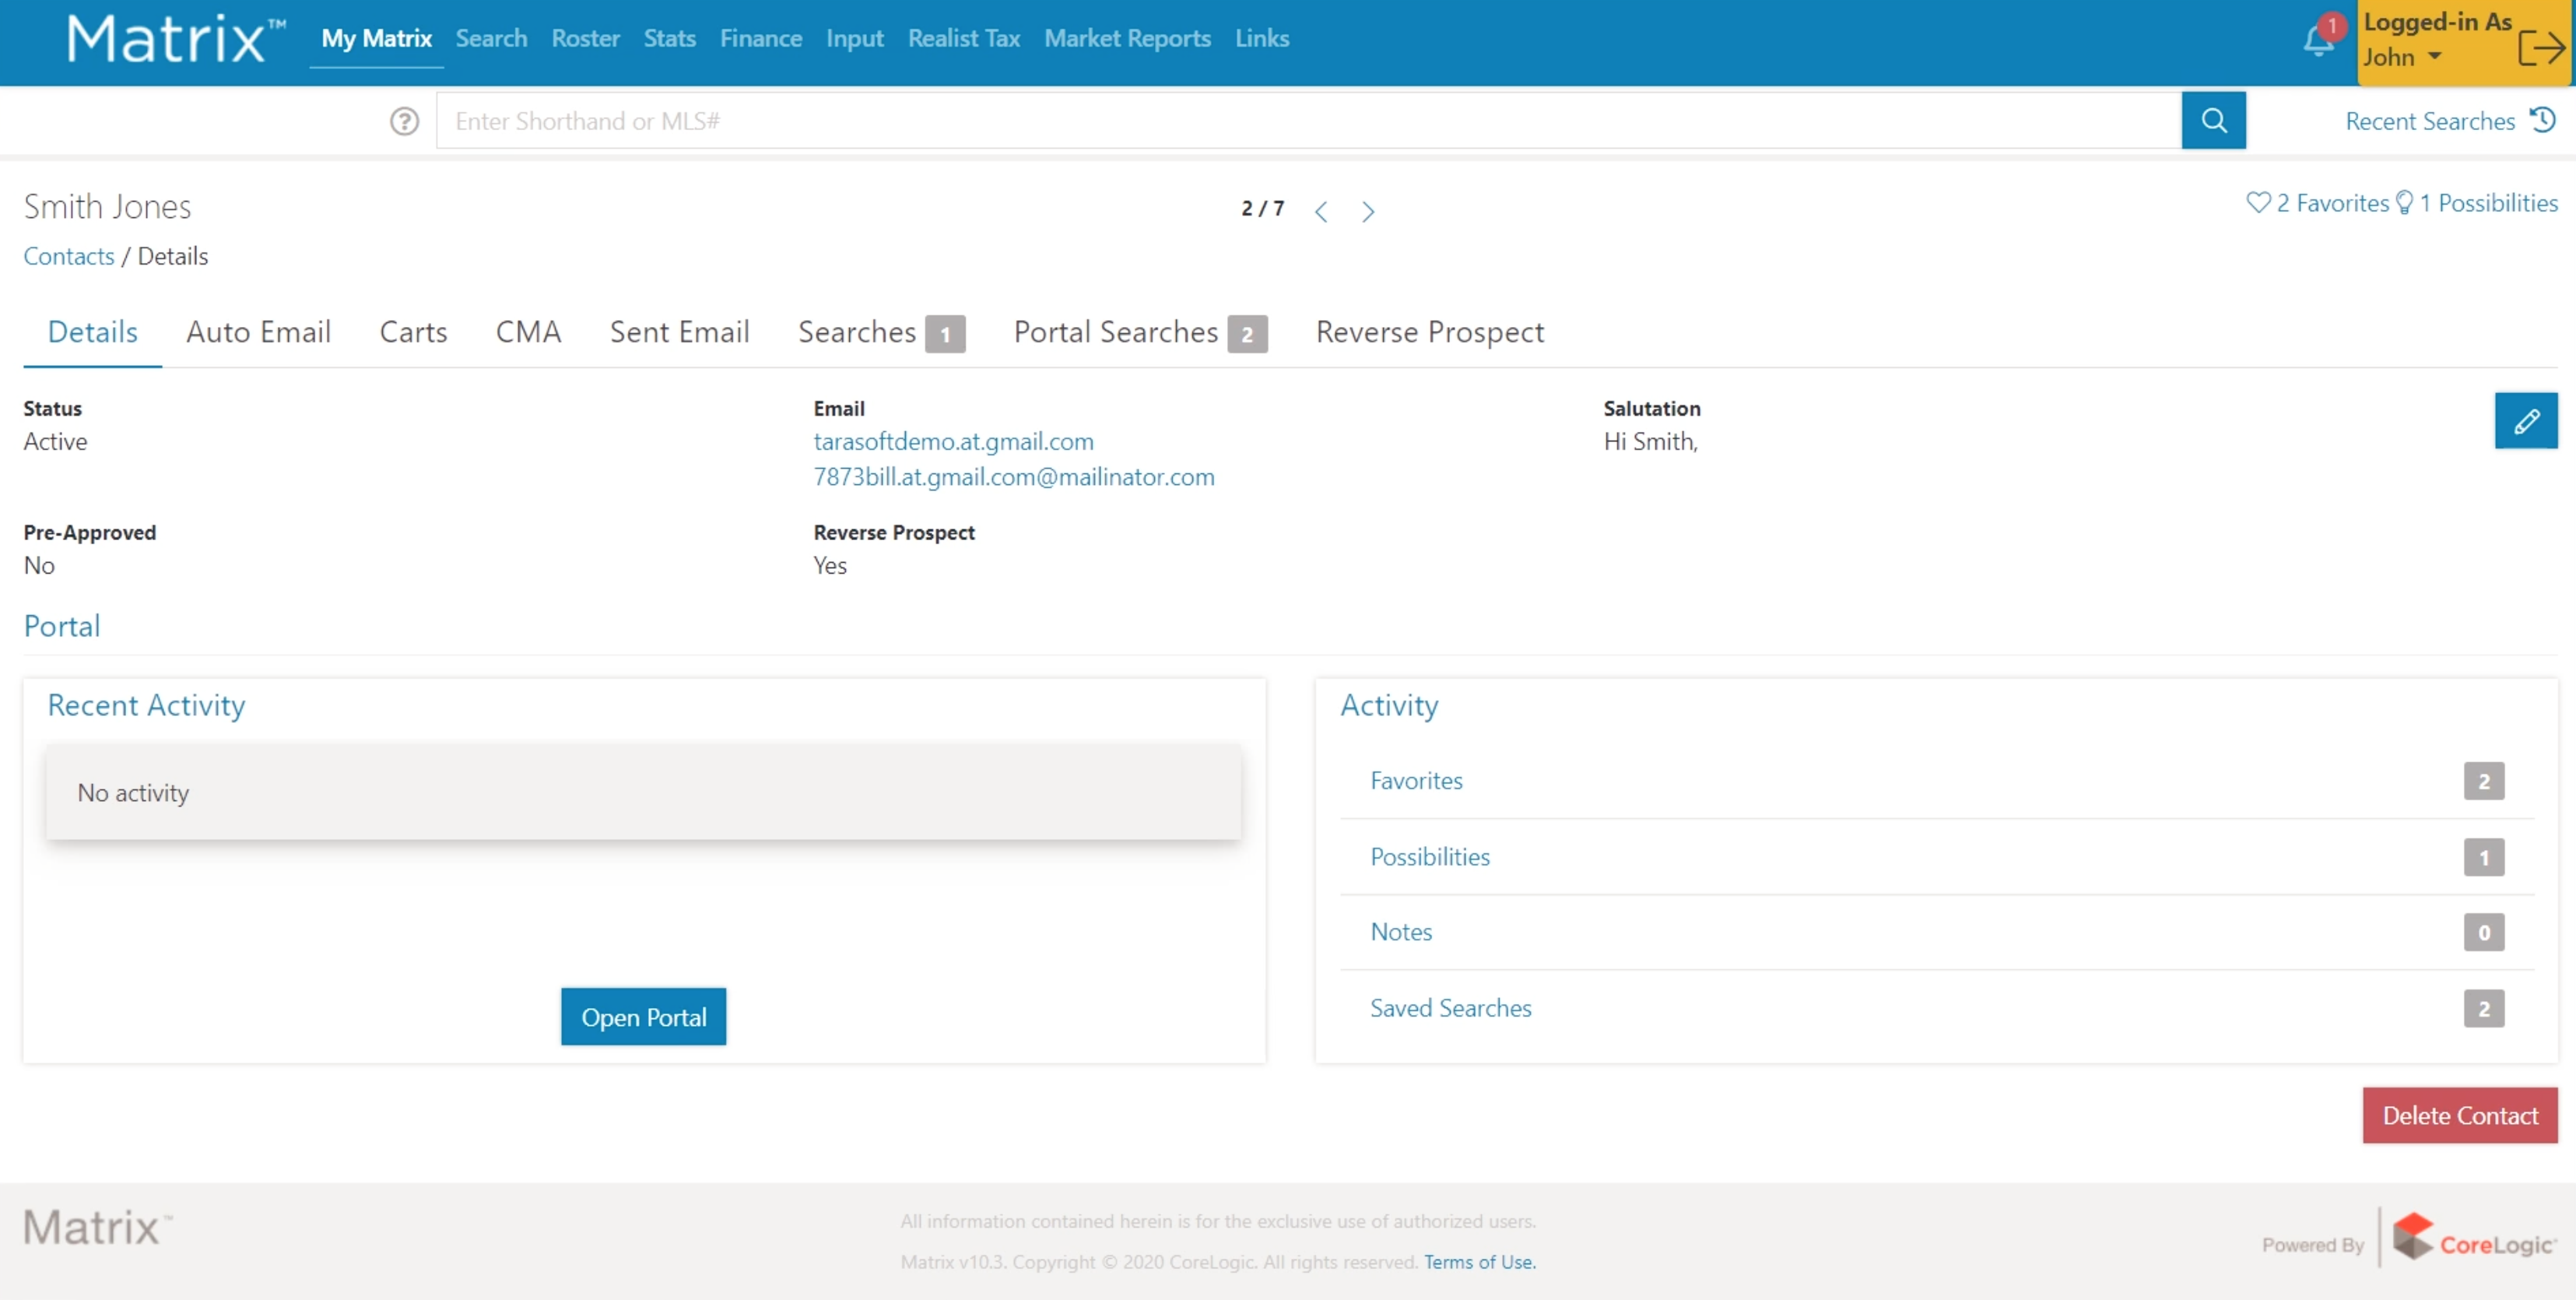Image resolution: width=2576 pixels, height=1300 pixels.
Task: Click the Open Portal button
Action: point(643,1017)
